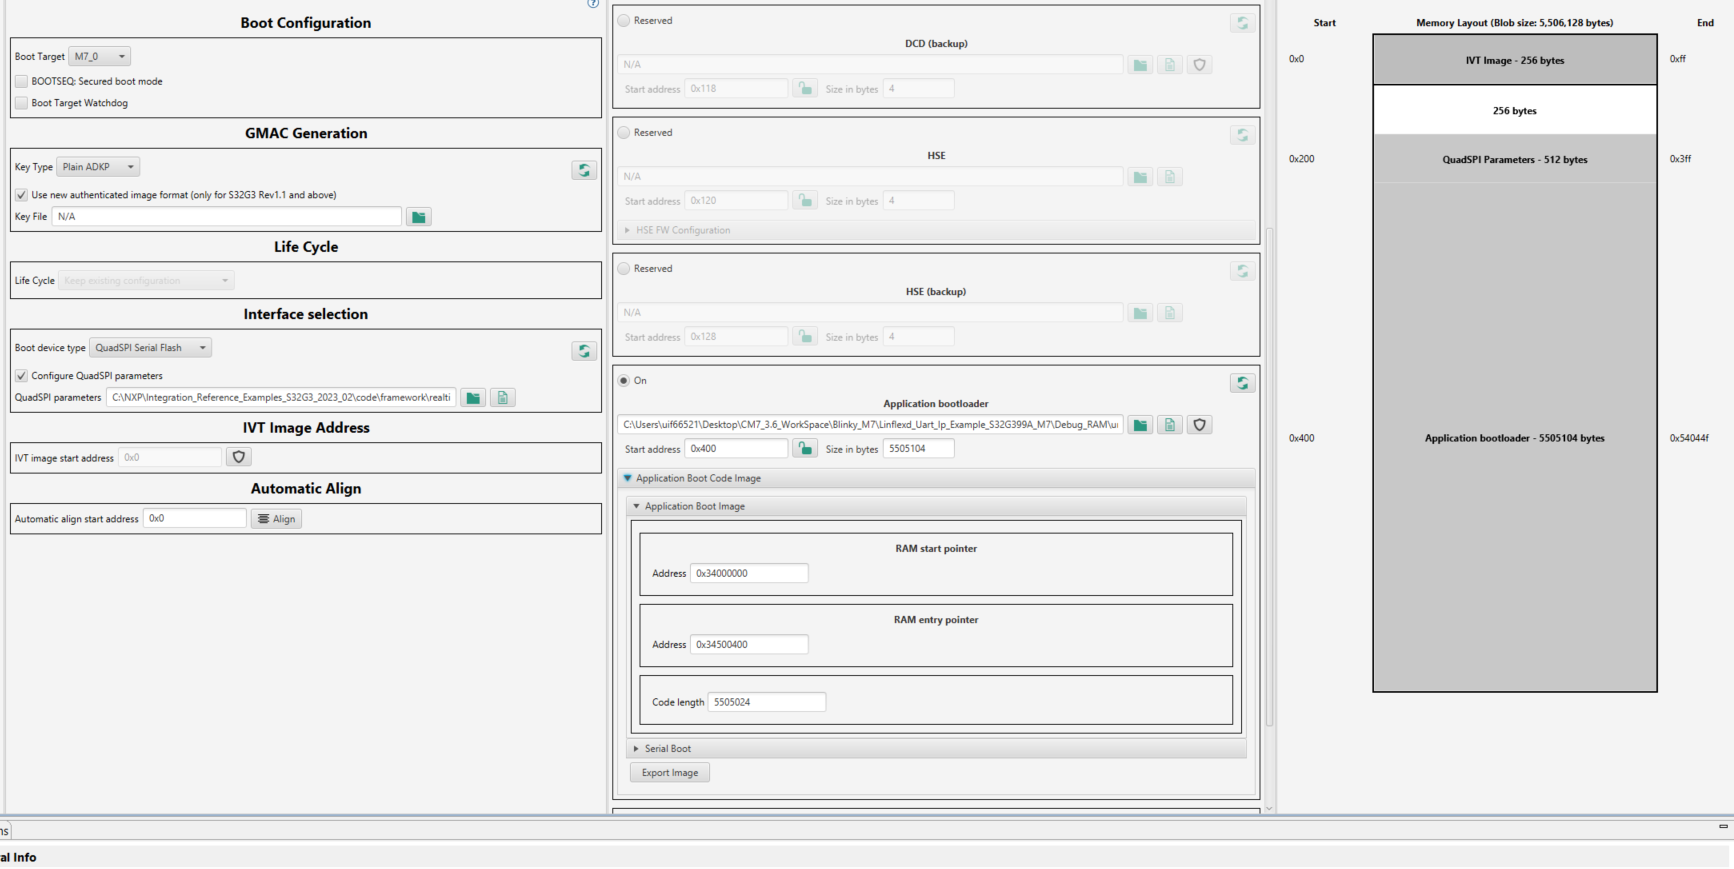Browse for Application bootloader file
Screen dimensions: 1734x869
pos(1140,425)
